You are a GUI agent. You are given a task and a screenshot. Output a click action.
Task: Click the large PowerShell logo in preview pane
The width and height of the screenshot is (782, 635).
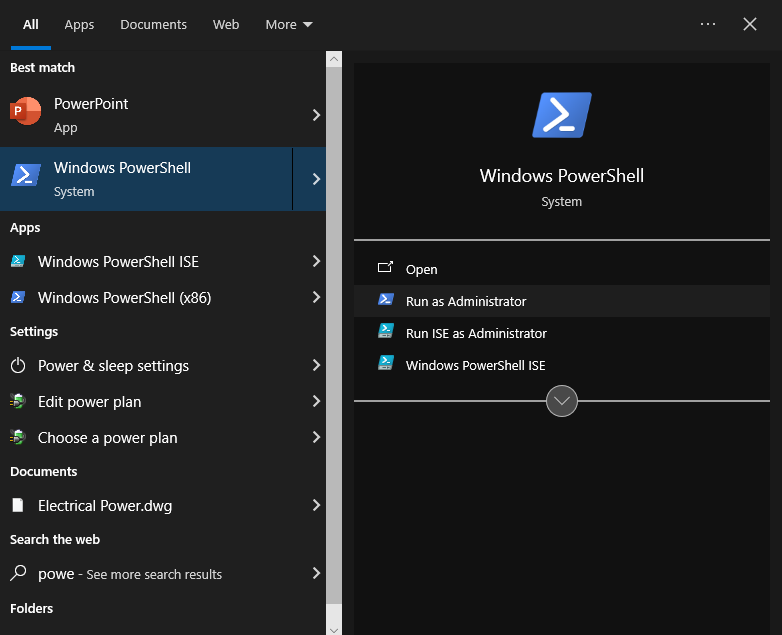562,115
